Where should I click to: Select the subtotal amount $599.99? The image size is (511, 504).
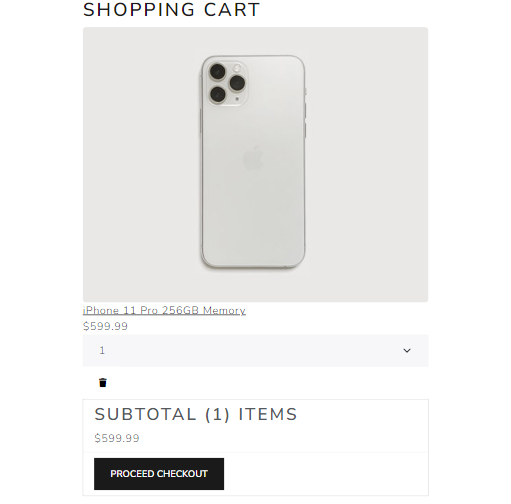click(x=117, y=438)
